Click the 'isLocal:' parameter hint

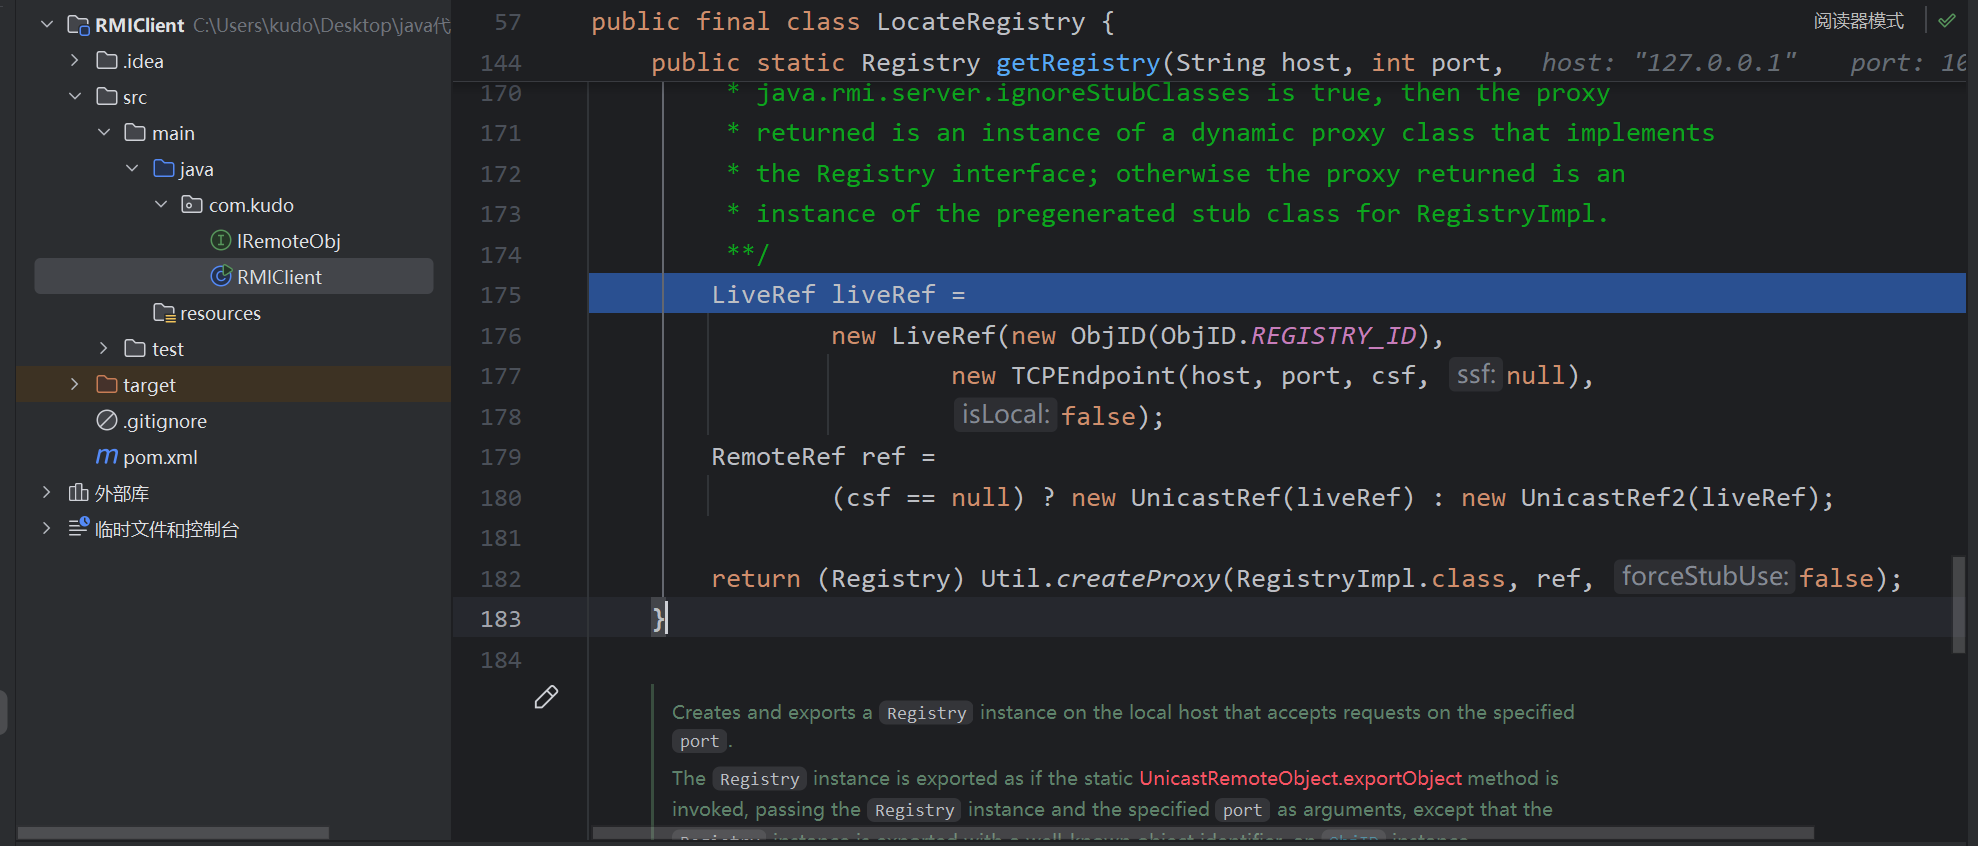(x=1005, y=415)
